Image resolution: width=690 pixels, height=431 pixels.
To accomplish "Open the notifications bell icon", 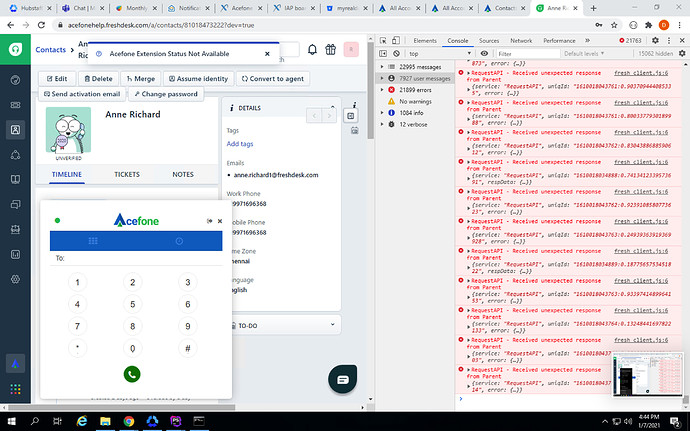I will coord(312,50).
